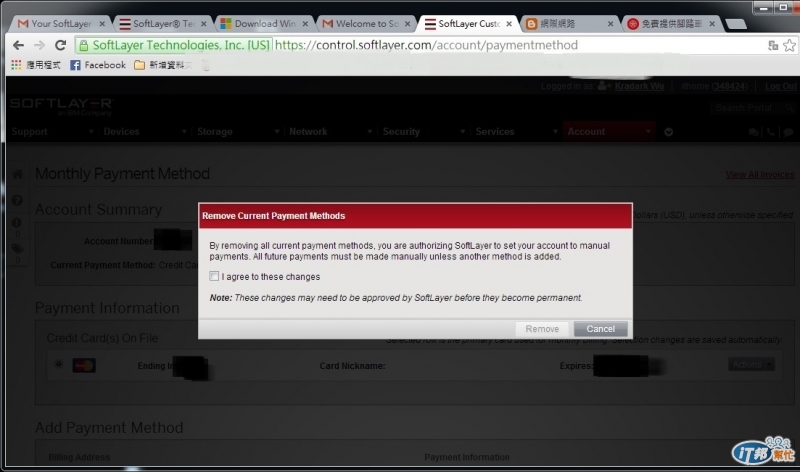Open the Account menu
The height and width of the screenshot is (472, 800).
pyautogui.click(x=586, y=132)
